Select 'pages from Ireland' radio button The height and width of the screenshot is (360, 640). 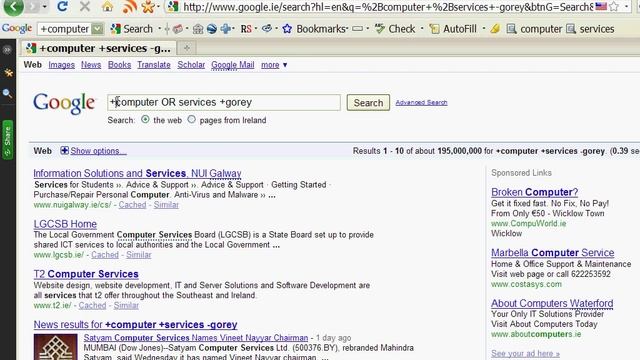191,120
